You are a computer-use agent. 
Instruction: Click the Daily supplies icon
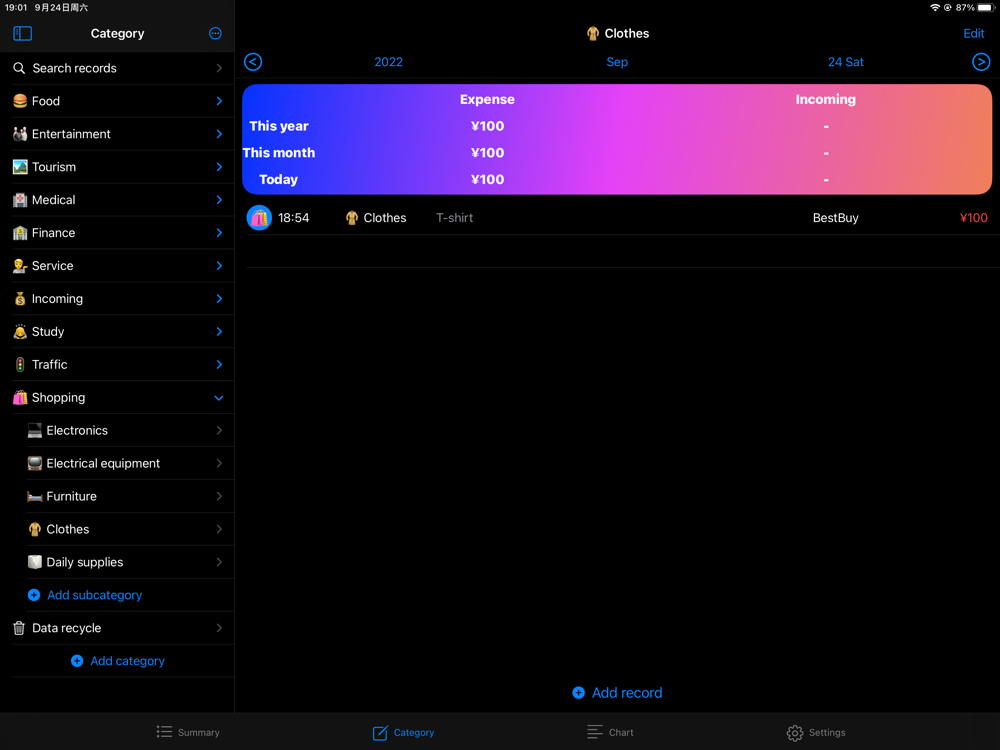(34, 562)
